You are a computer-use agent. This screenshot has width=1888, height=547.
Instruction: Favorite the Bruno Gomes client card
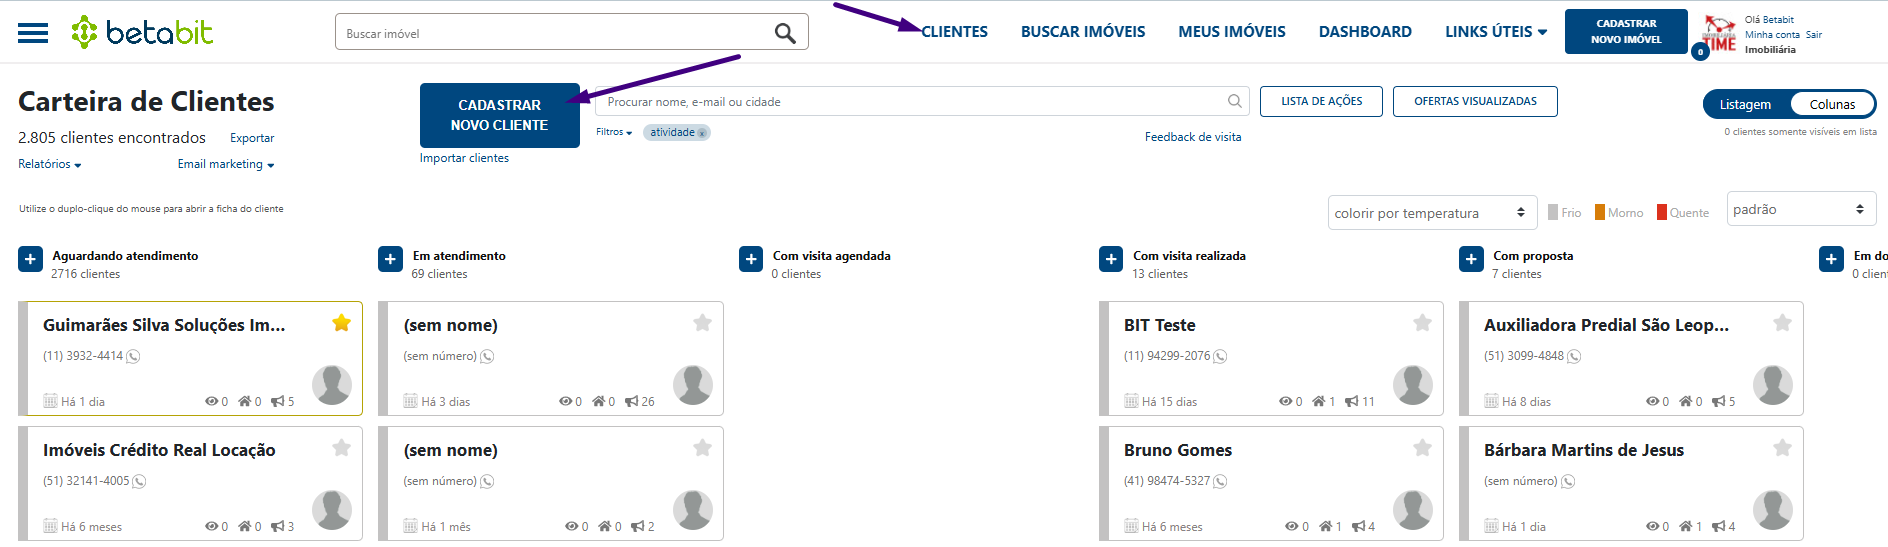[x=1422, y=448]
